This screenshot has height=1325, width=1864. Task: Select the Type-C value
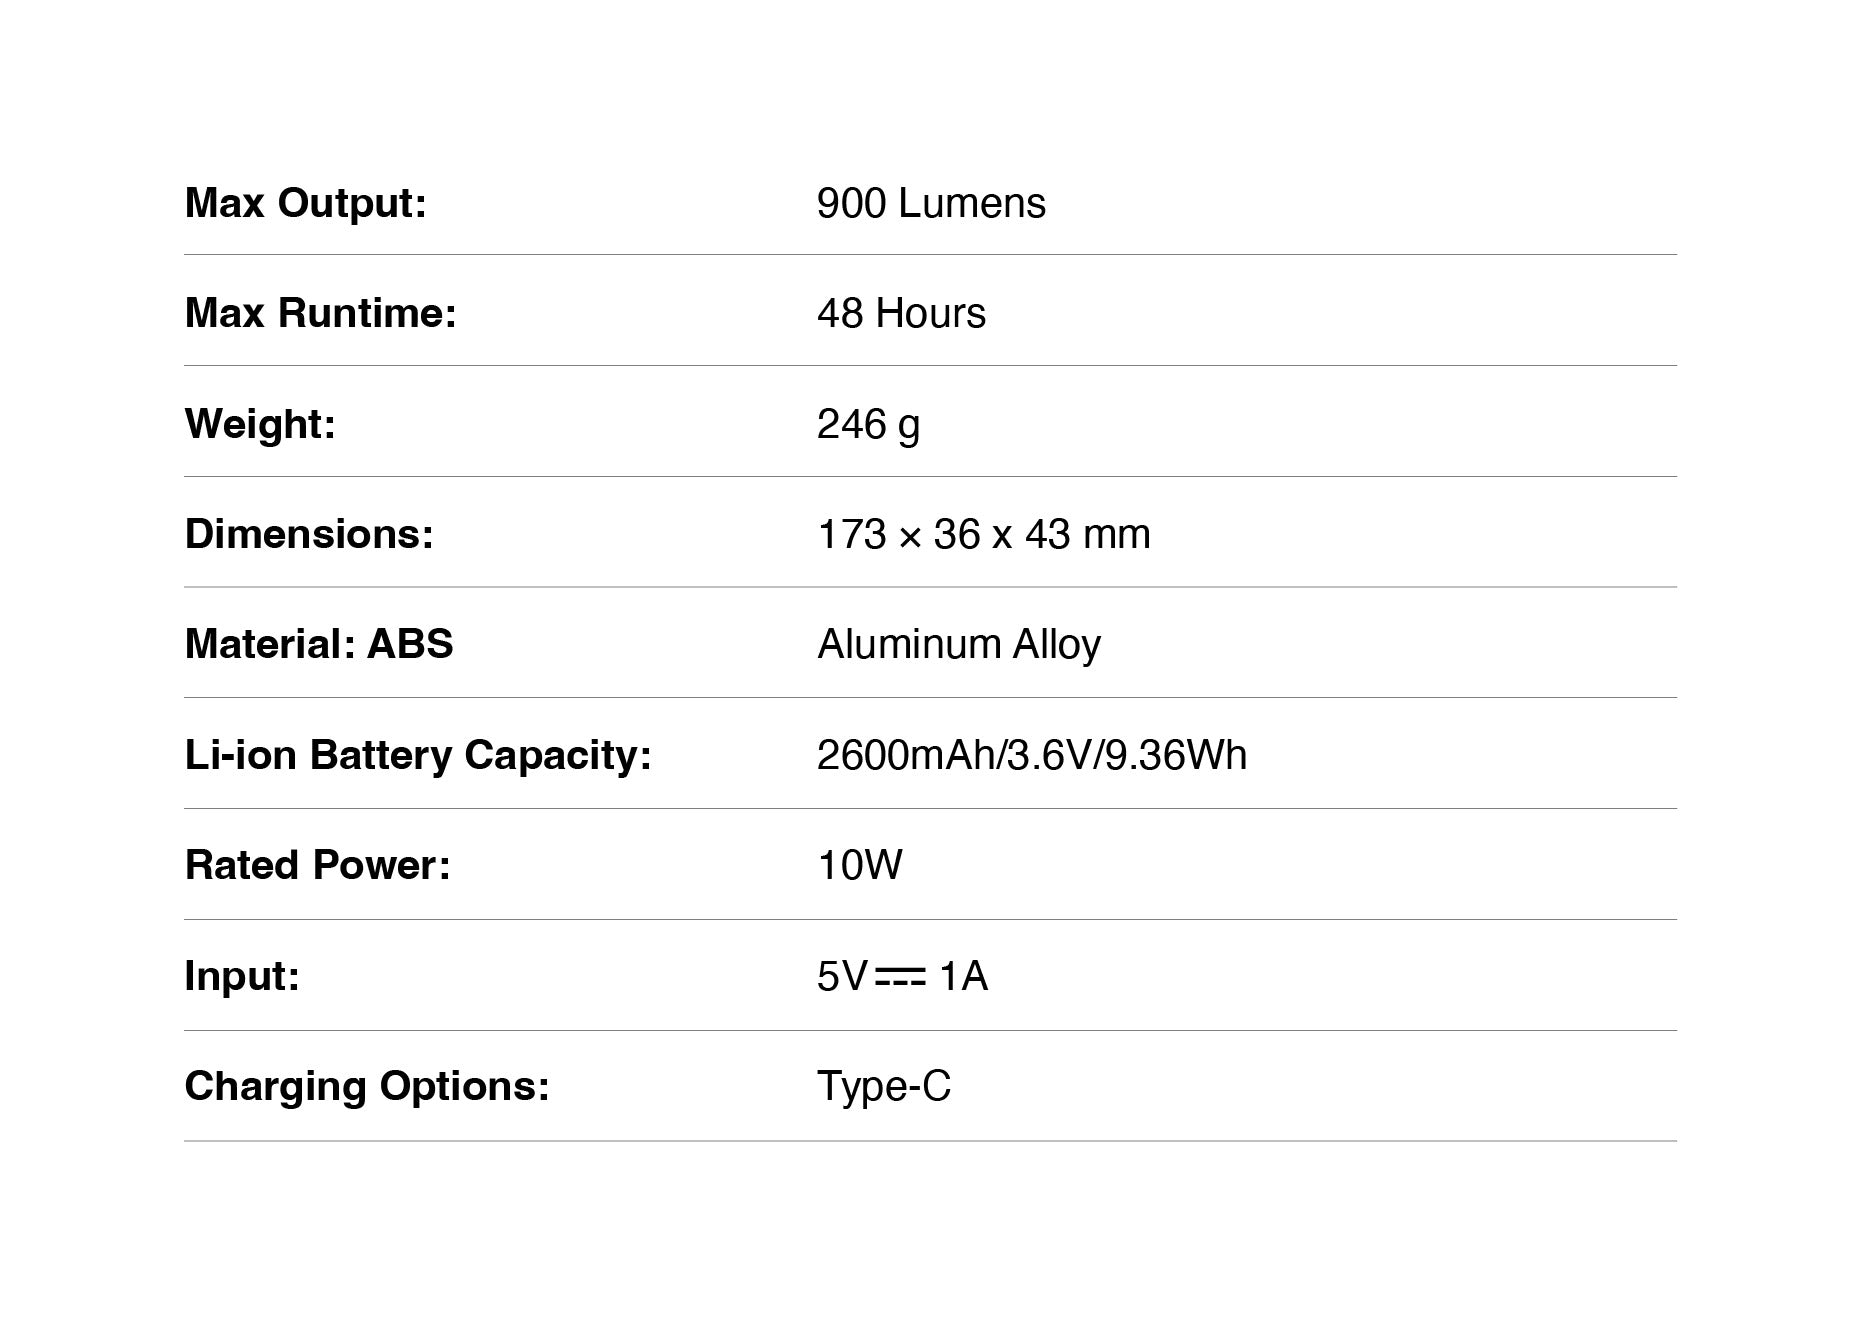pos(884,1087)
